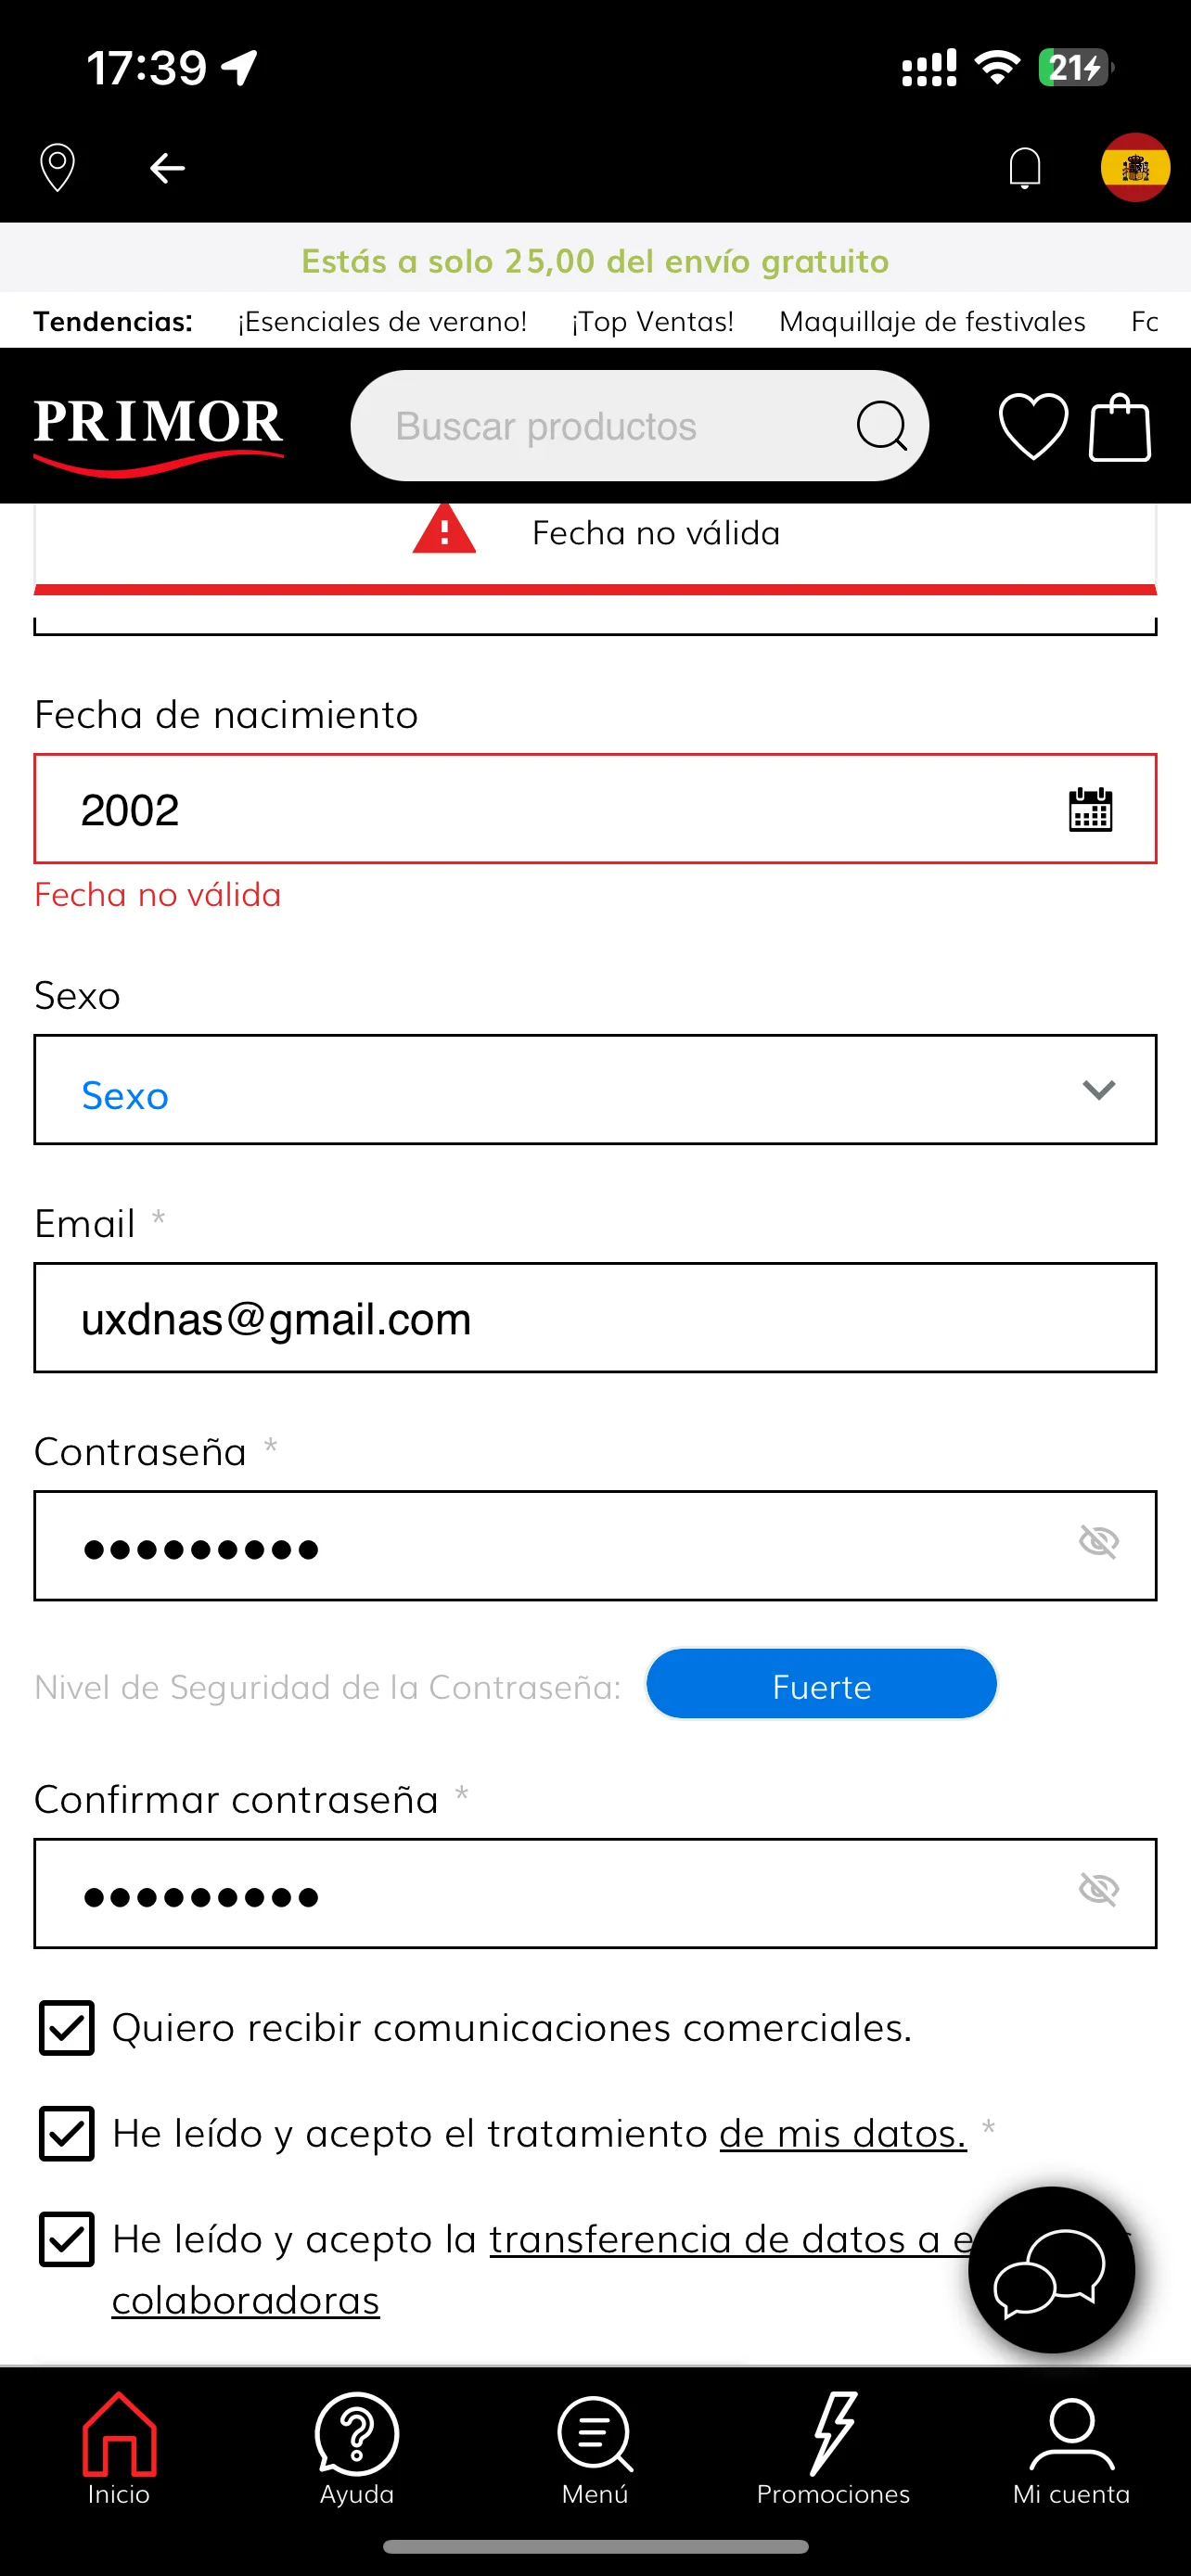
Task: Open the shopping bag cart
Action: pyautogui.click(x=1119, y=426)
